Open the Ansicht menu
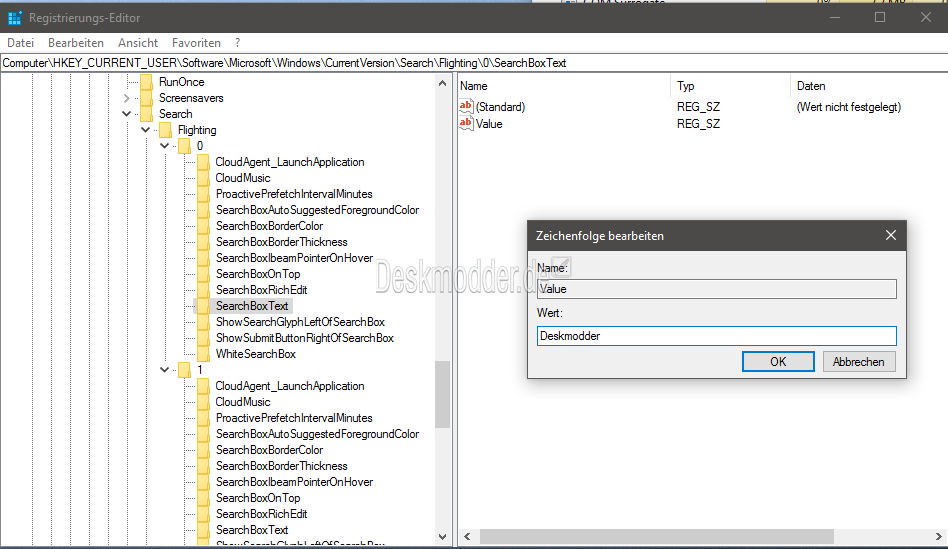 point(138,43)
